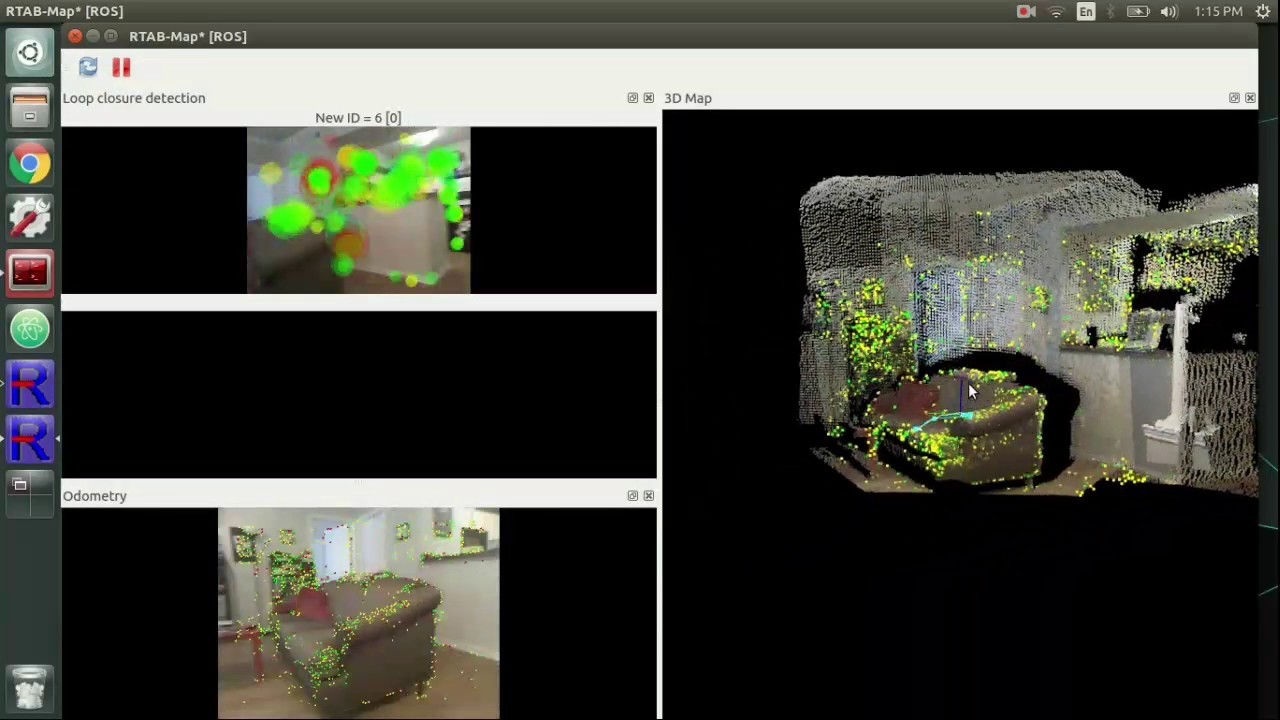This screenshot has width=1280, height=720.
Task: Float the Loop closure detection panel
Action: (x=632, y=98)
